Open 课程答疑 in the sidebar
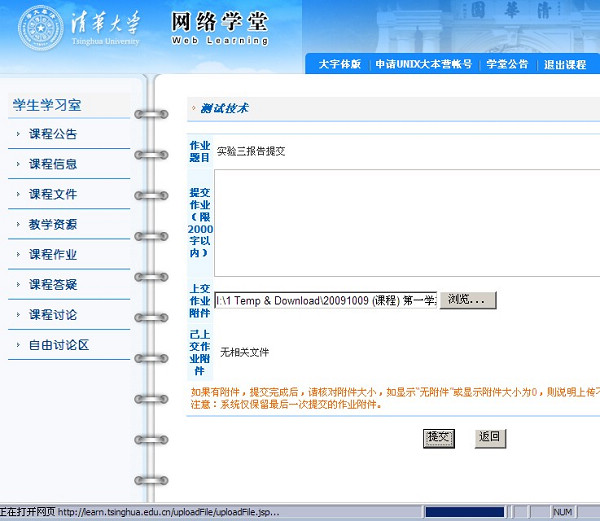The image size is (600, 521). tap(53, 285)
